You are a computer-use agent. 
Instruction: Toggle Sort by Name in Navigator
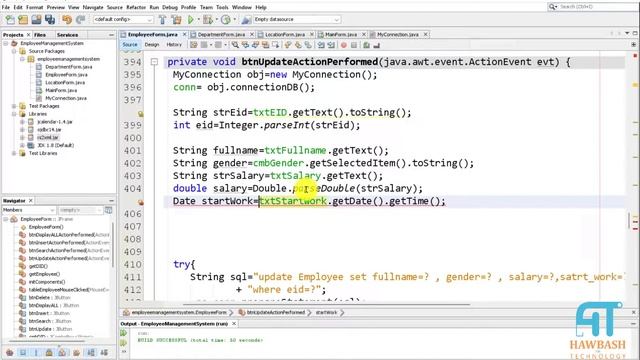coord(91,352)
